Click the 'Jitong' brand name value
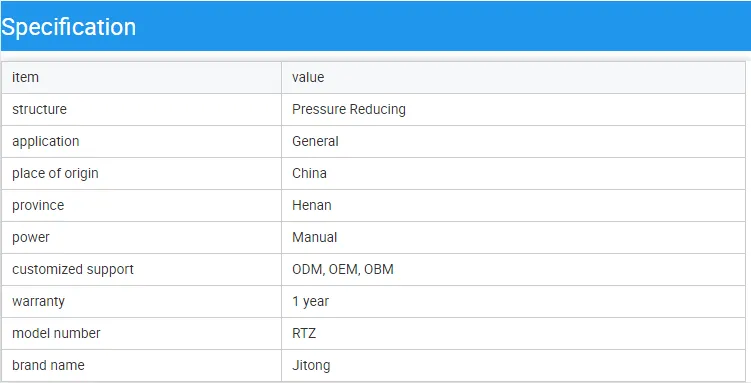 (x=311, y=365)
